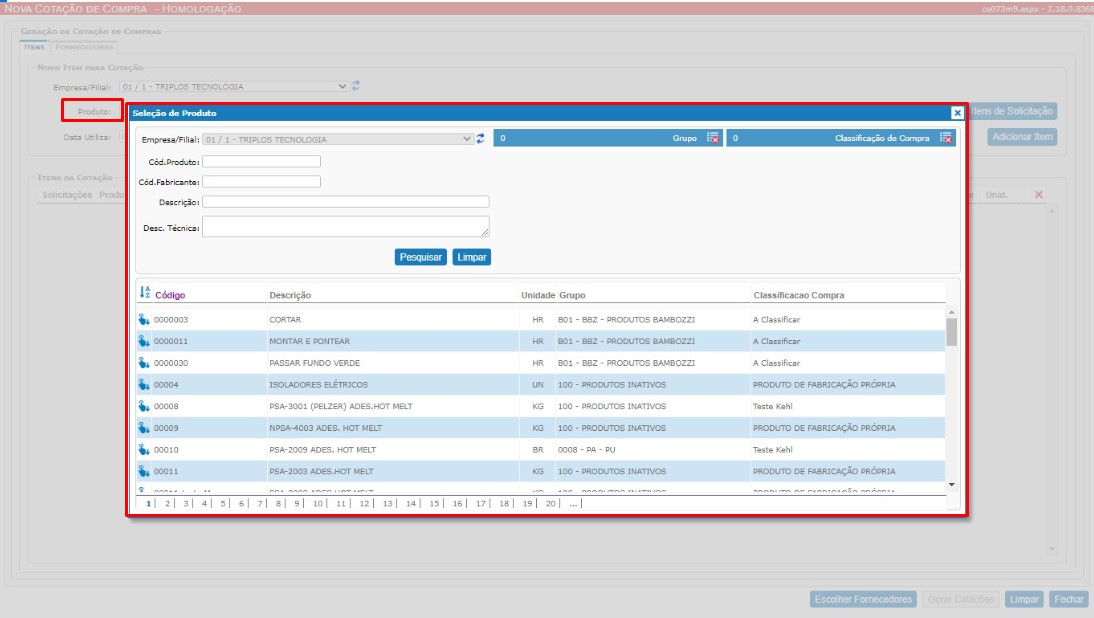
Task: Go to results page 5
Action: 223,503
